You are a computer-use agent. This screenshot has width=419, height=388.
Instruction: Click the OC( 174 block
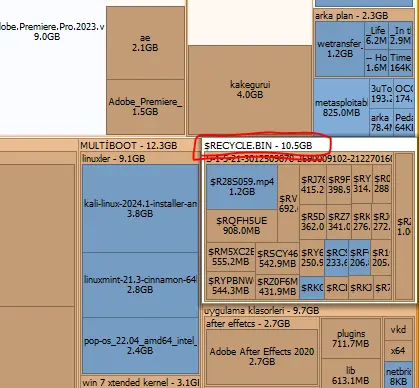(x=403, y=94)
